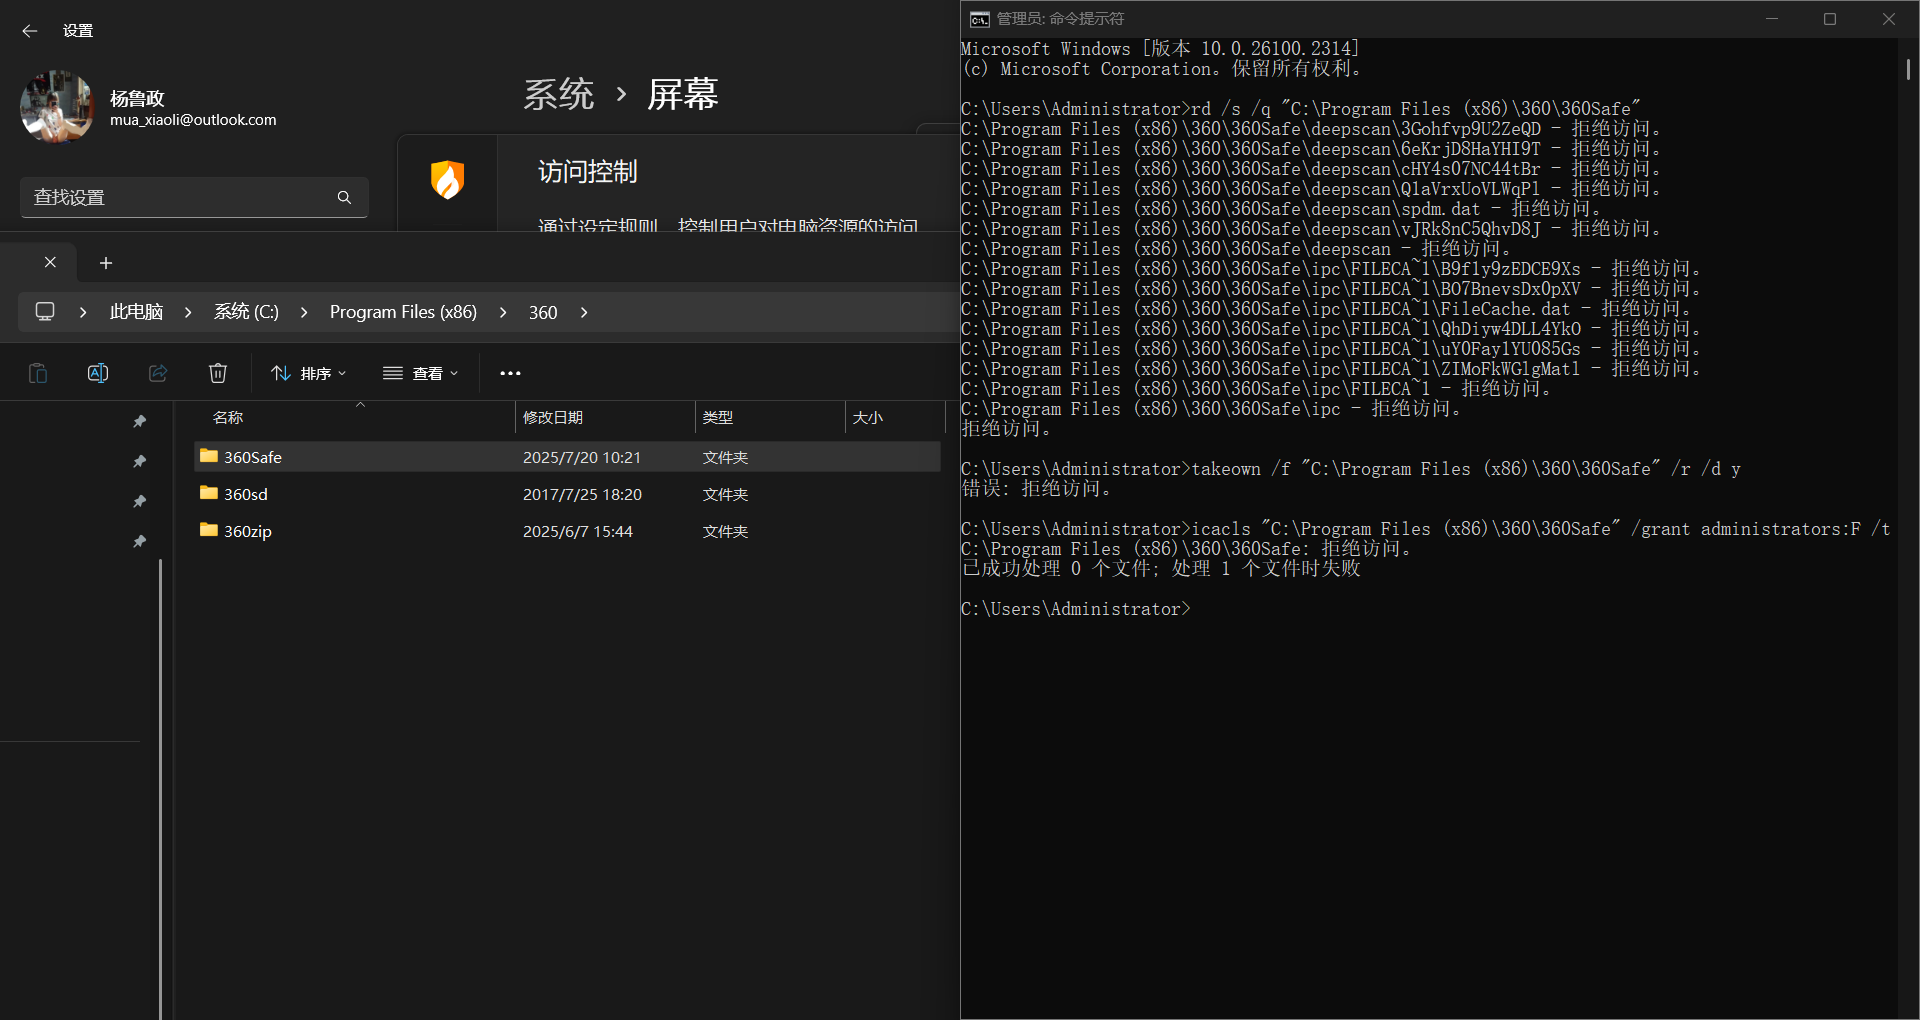Open the three-dot more options menu

pyautogui.click(x=510, y=373)
